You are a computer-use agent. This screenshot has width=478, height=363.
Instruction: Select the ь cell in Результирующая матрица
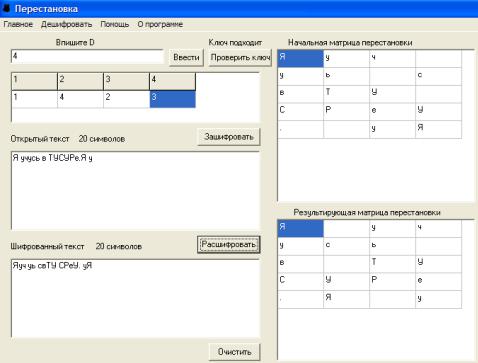pos(392,246)
